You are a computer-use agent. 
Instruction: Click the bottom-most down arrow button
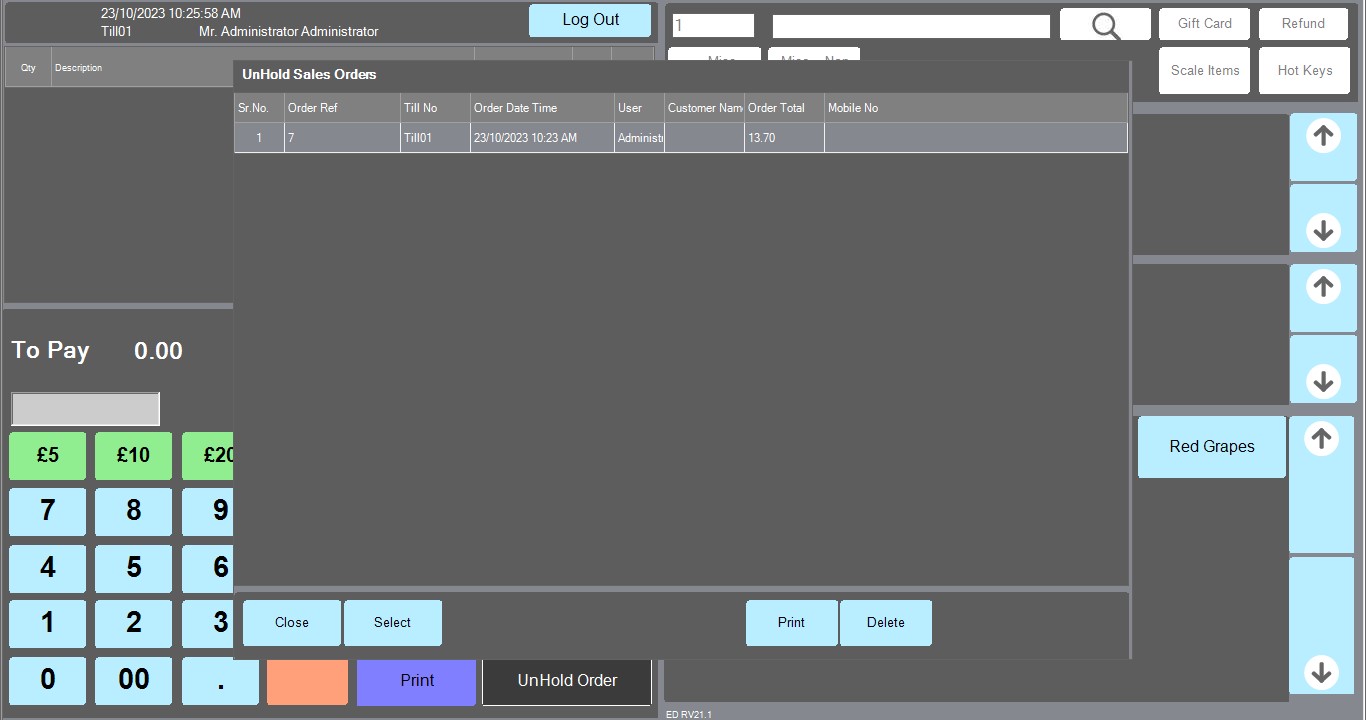coord(1321,626)
